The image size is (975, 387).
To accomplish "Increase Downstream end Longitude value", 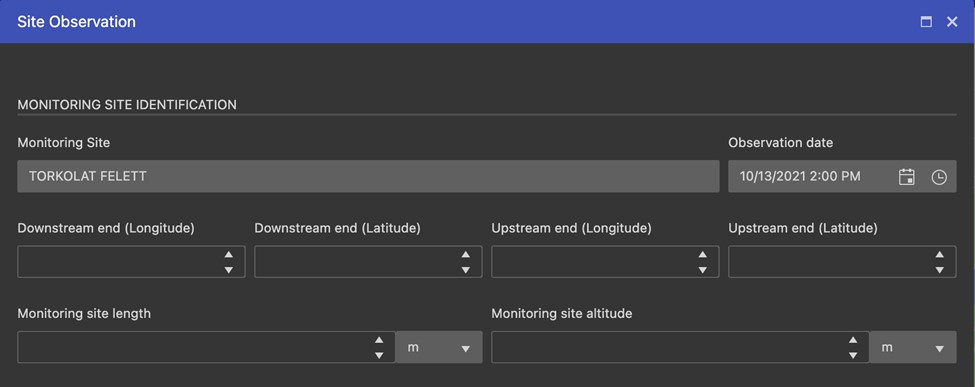I will 228,254.
